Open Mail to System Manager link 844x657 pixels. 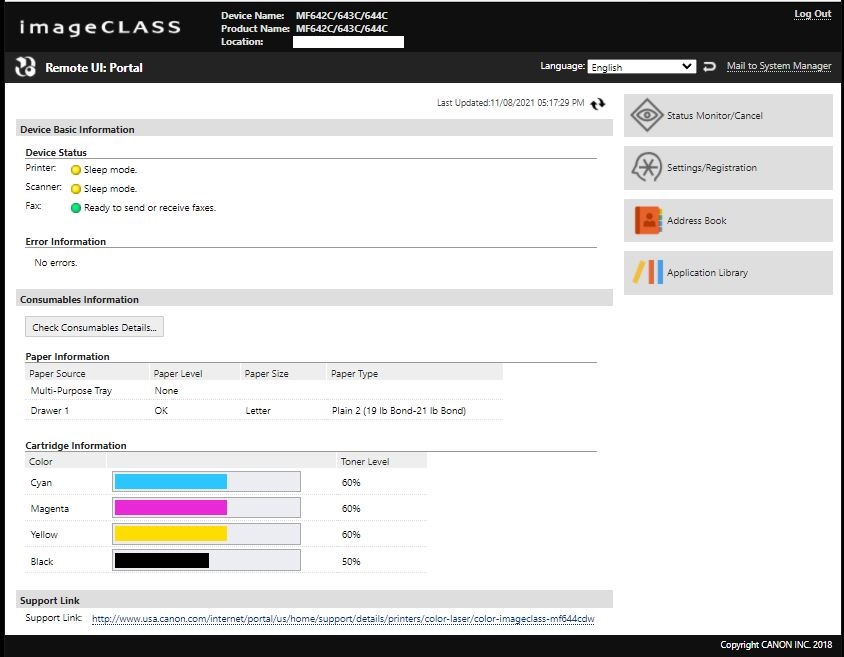click(778, 66)
